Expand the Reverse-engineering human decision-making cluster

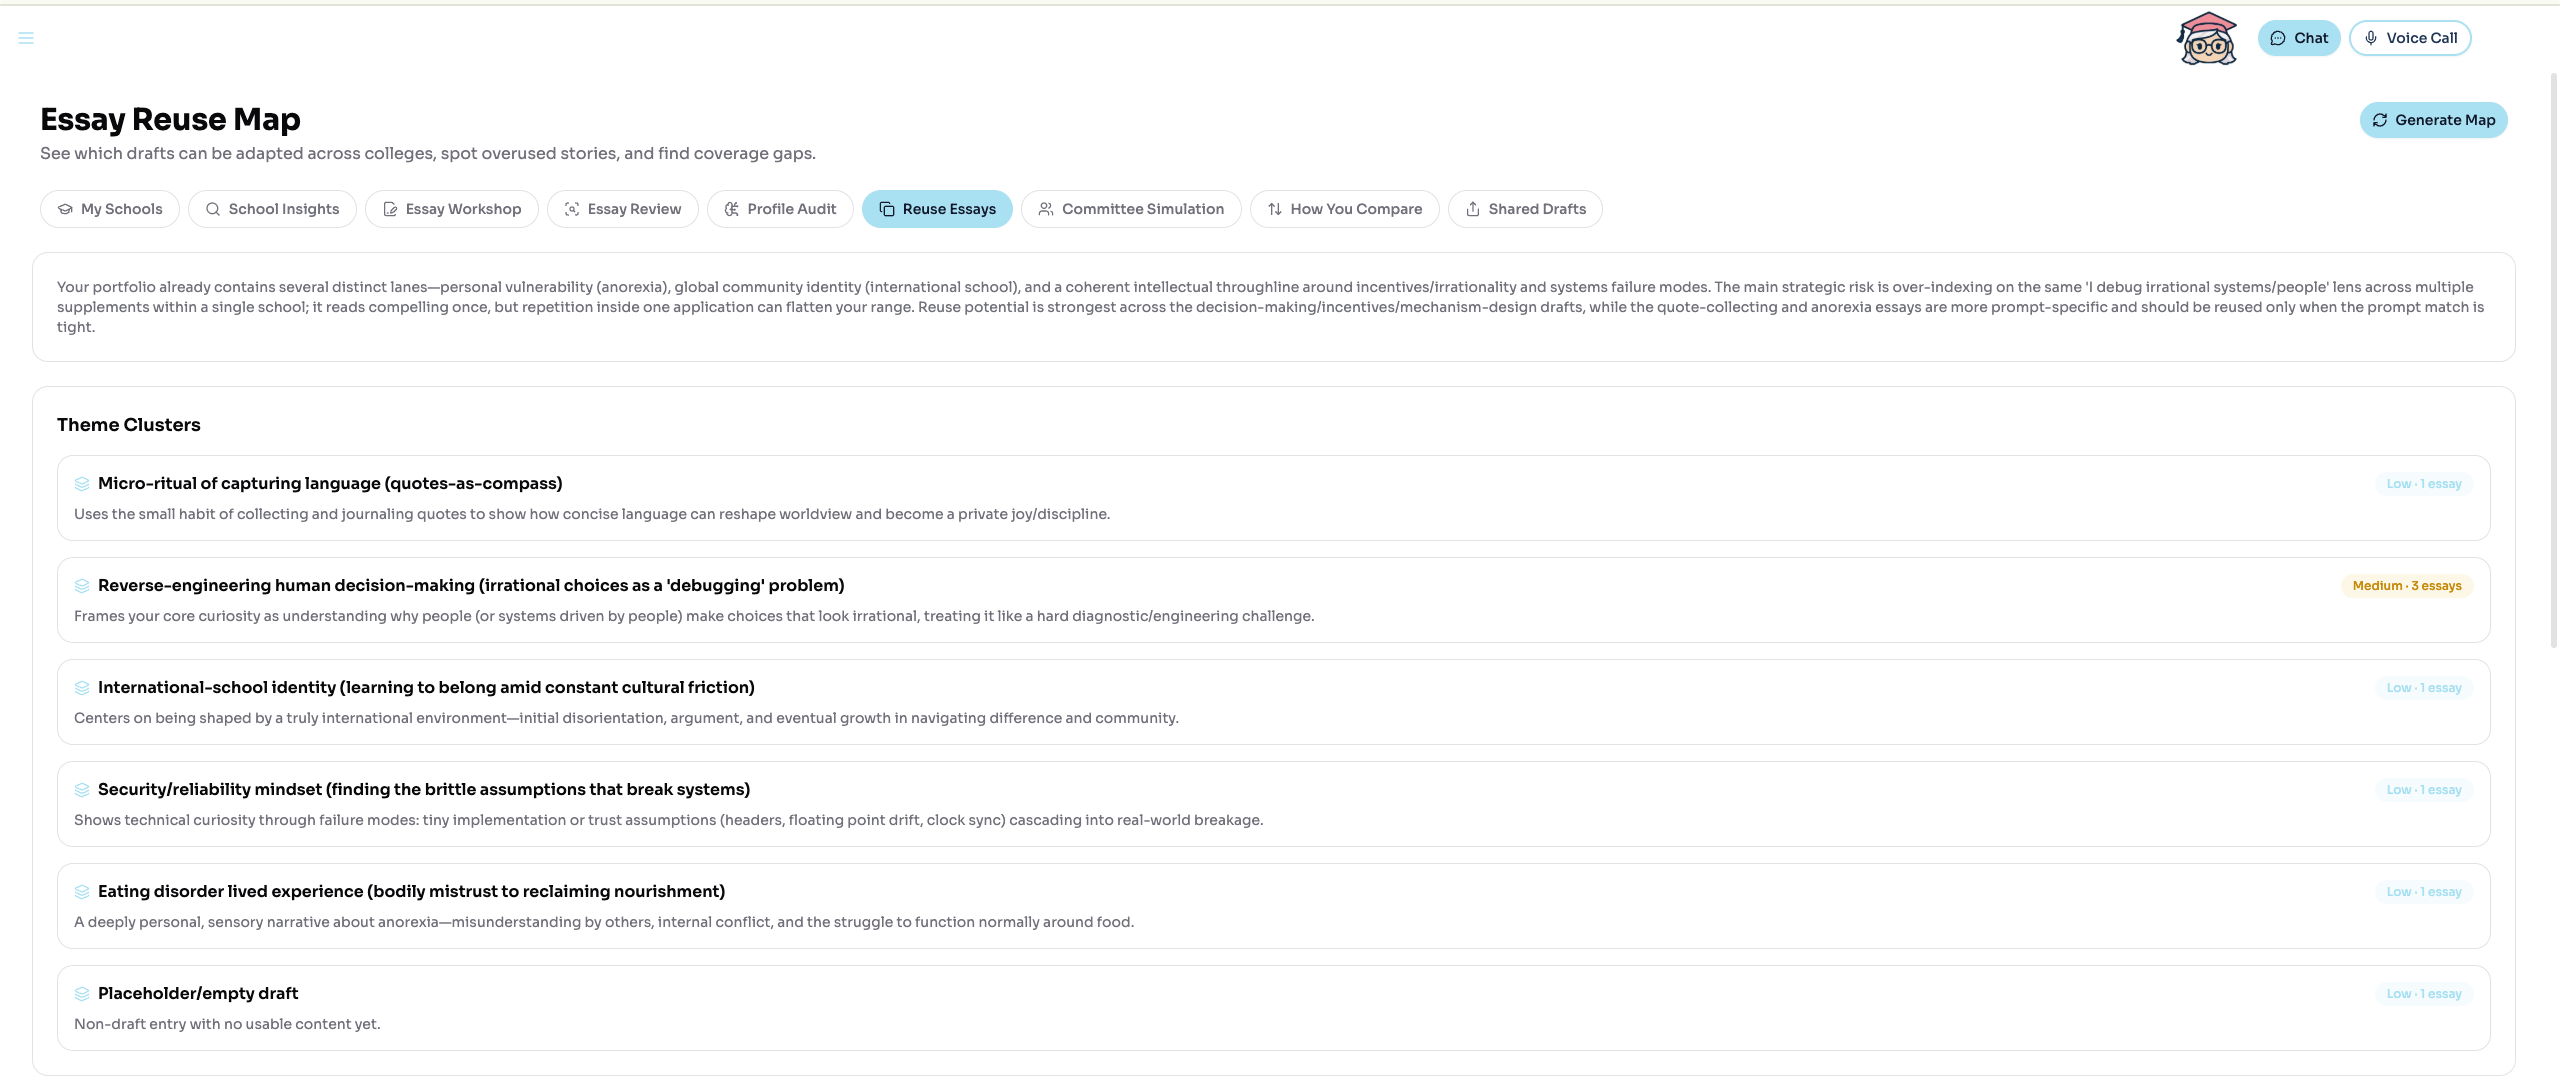point(471,586)
